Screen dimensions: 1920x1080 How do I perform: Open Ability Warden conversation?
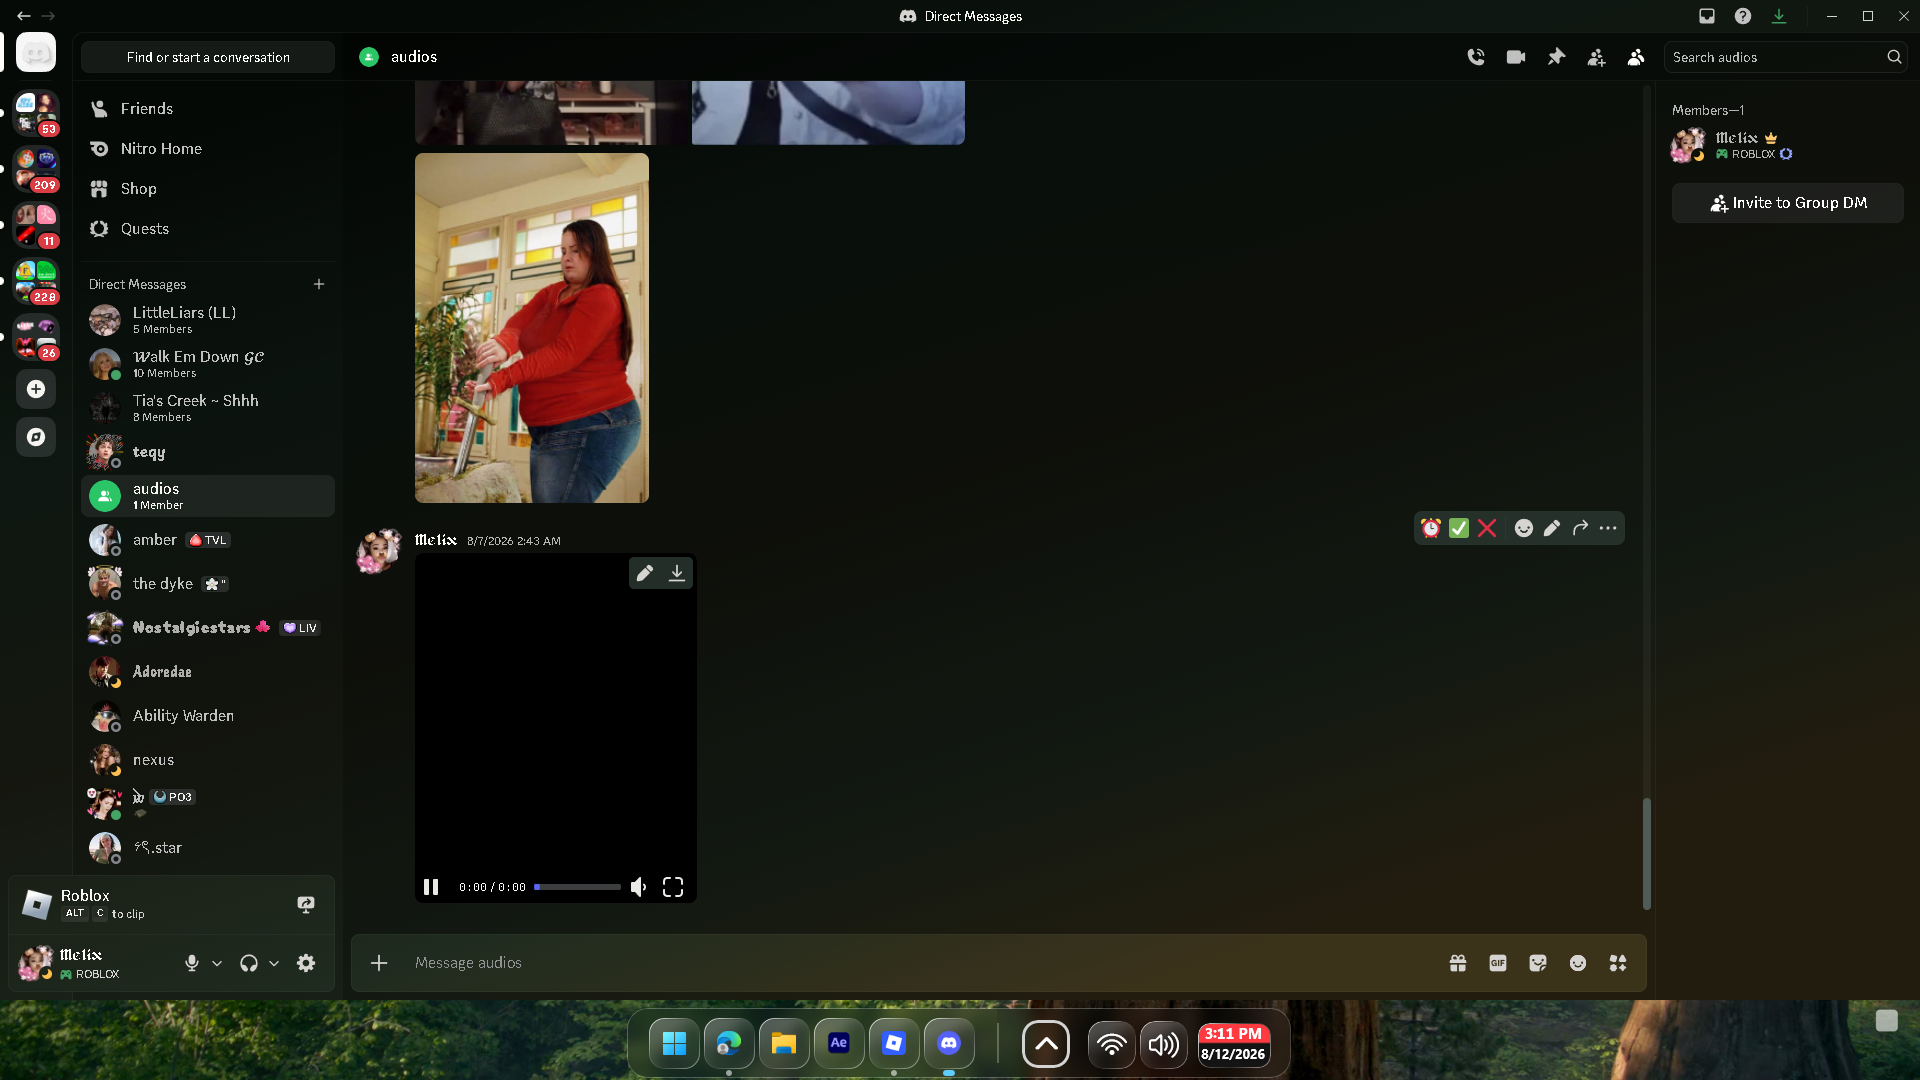208,716
